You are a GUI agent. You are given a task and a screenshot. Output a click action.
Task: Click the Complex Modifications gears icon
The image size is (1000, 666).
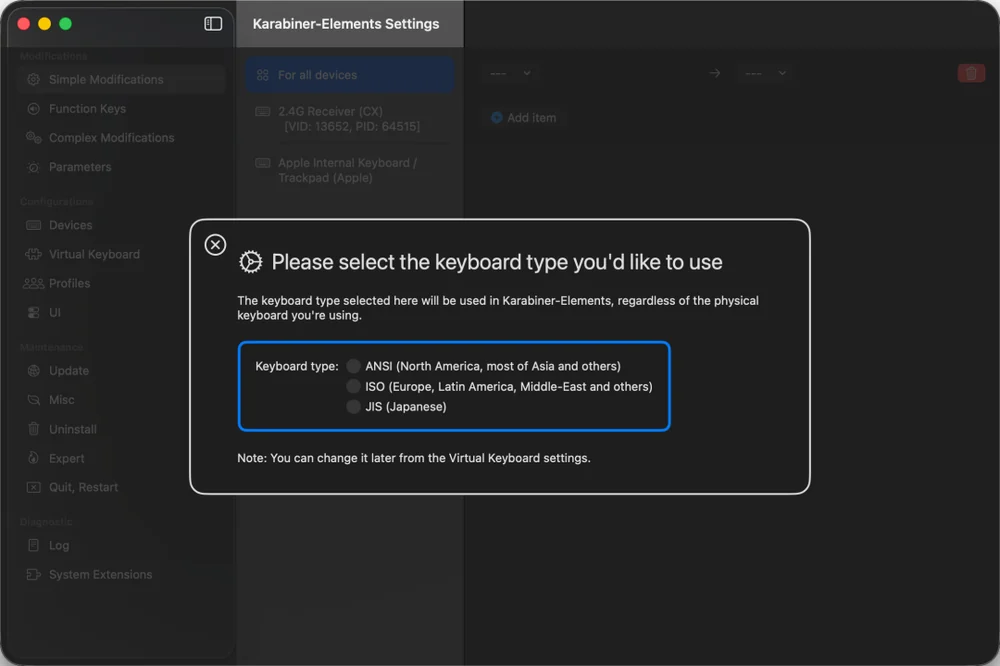coord(33,138)
